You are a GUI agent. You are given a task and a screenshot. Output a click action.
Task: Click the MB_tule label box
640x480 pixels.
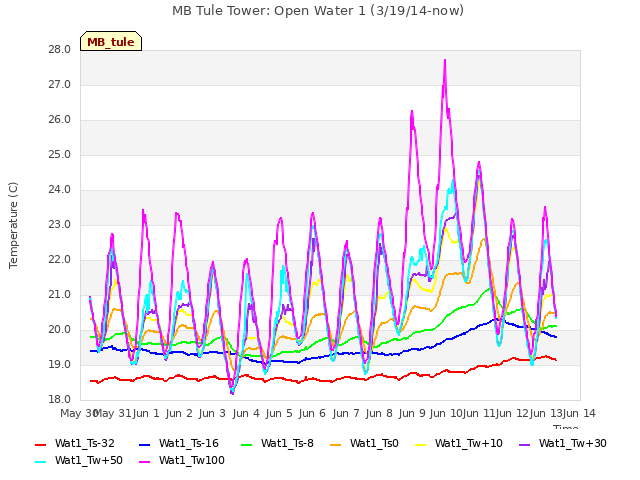(x=111, y=41)
